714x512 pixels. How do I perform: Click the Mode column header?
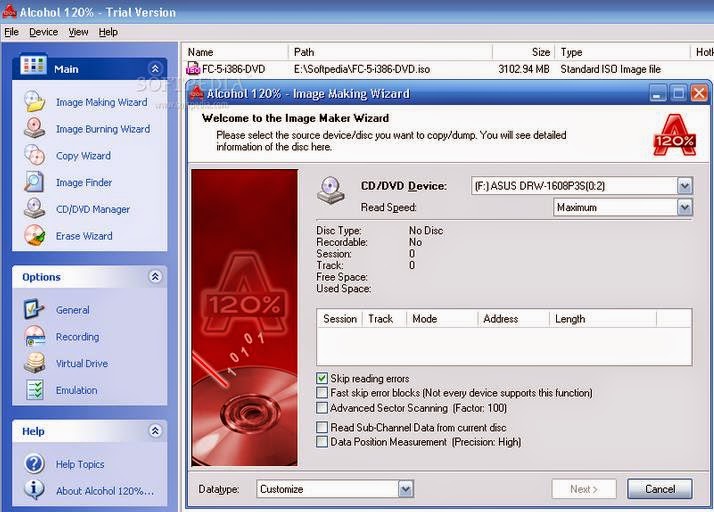click(442, 318)
